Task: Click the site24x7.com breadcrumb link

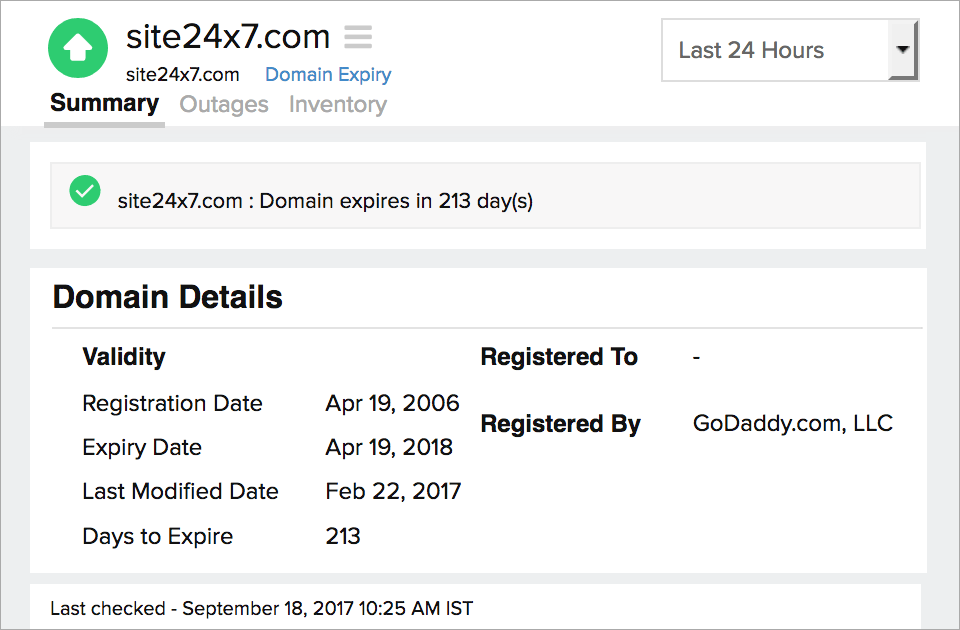Action: [181, 74]
